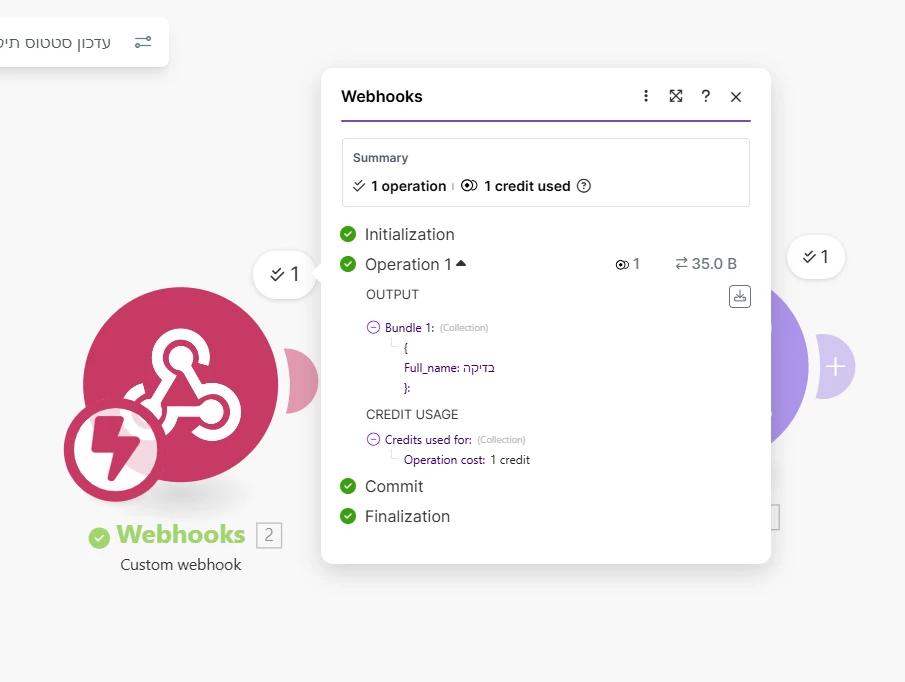Image resolution: width=905 pixels, height=682 pixels.
Task: Click the Webhooks module name label
Action: [x=181, y=534]
